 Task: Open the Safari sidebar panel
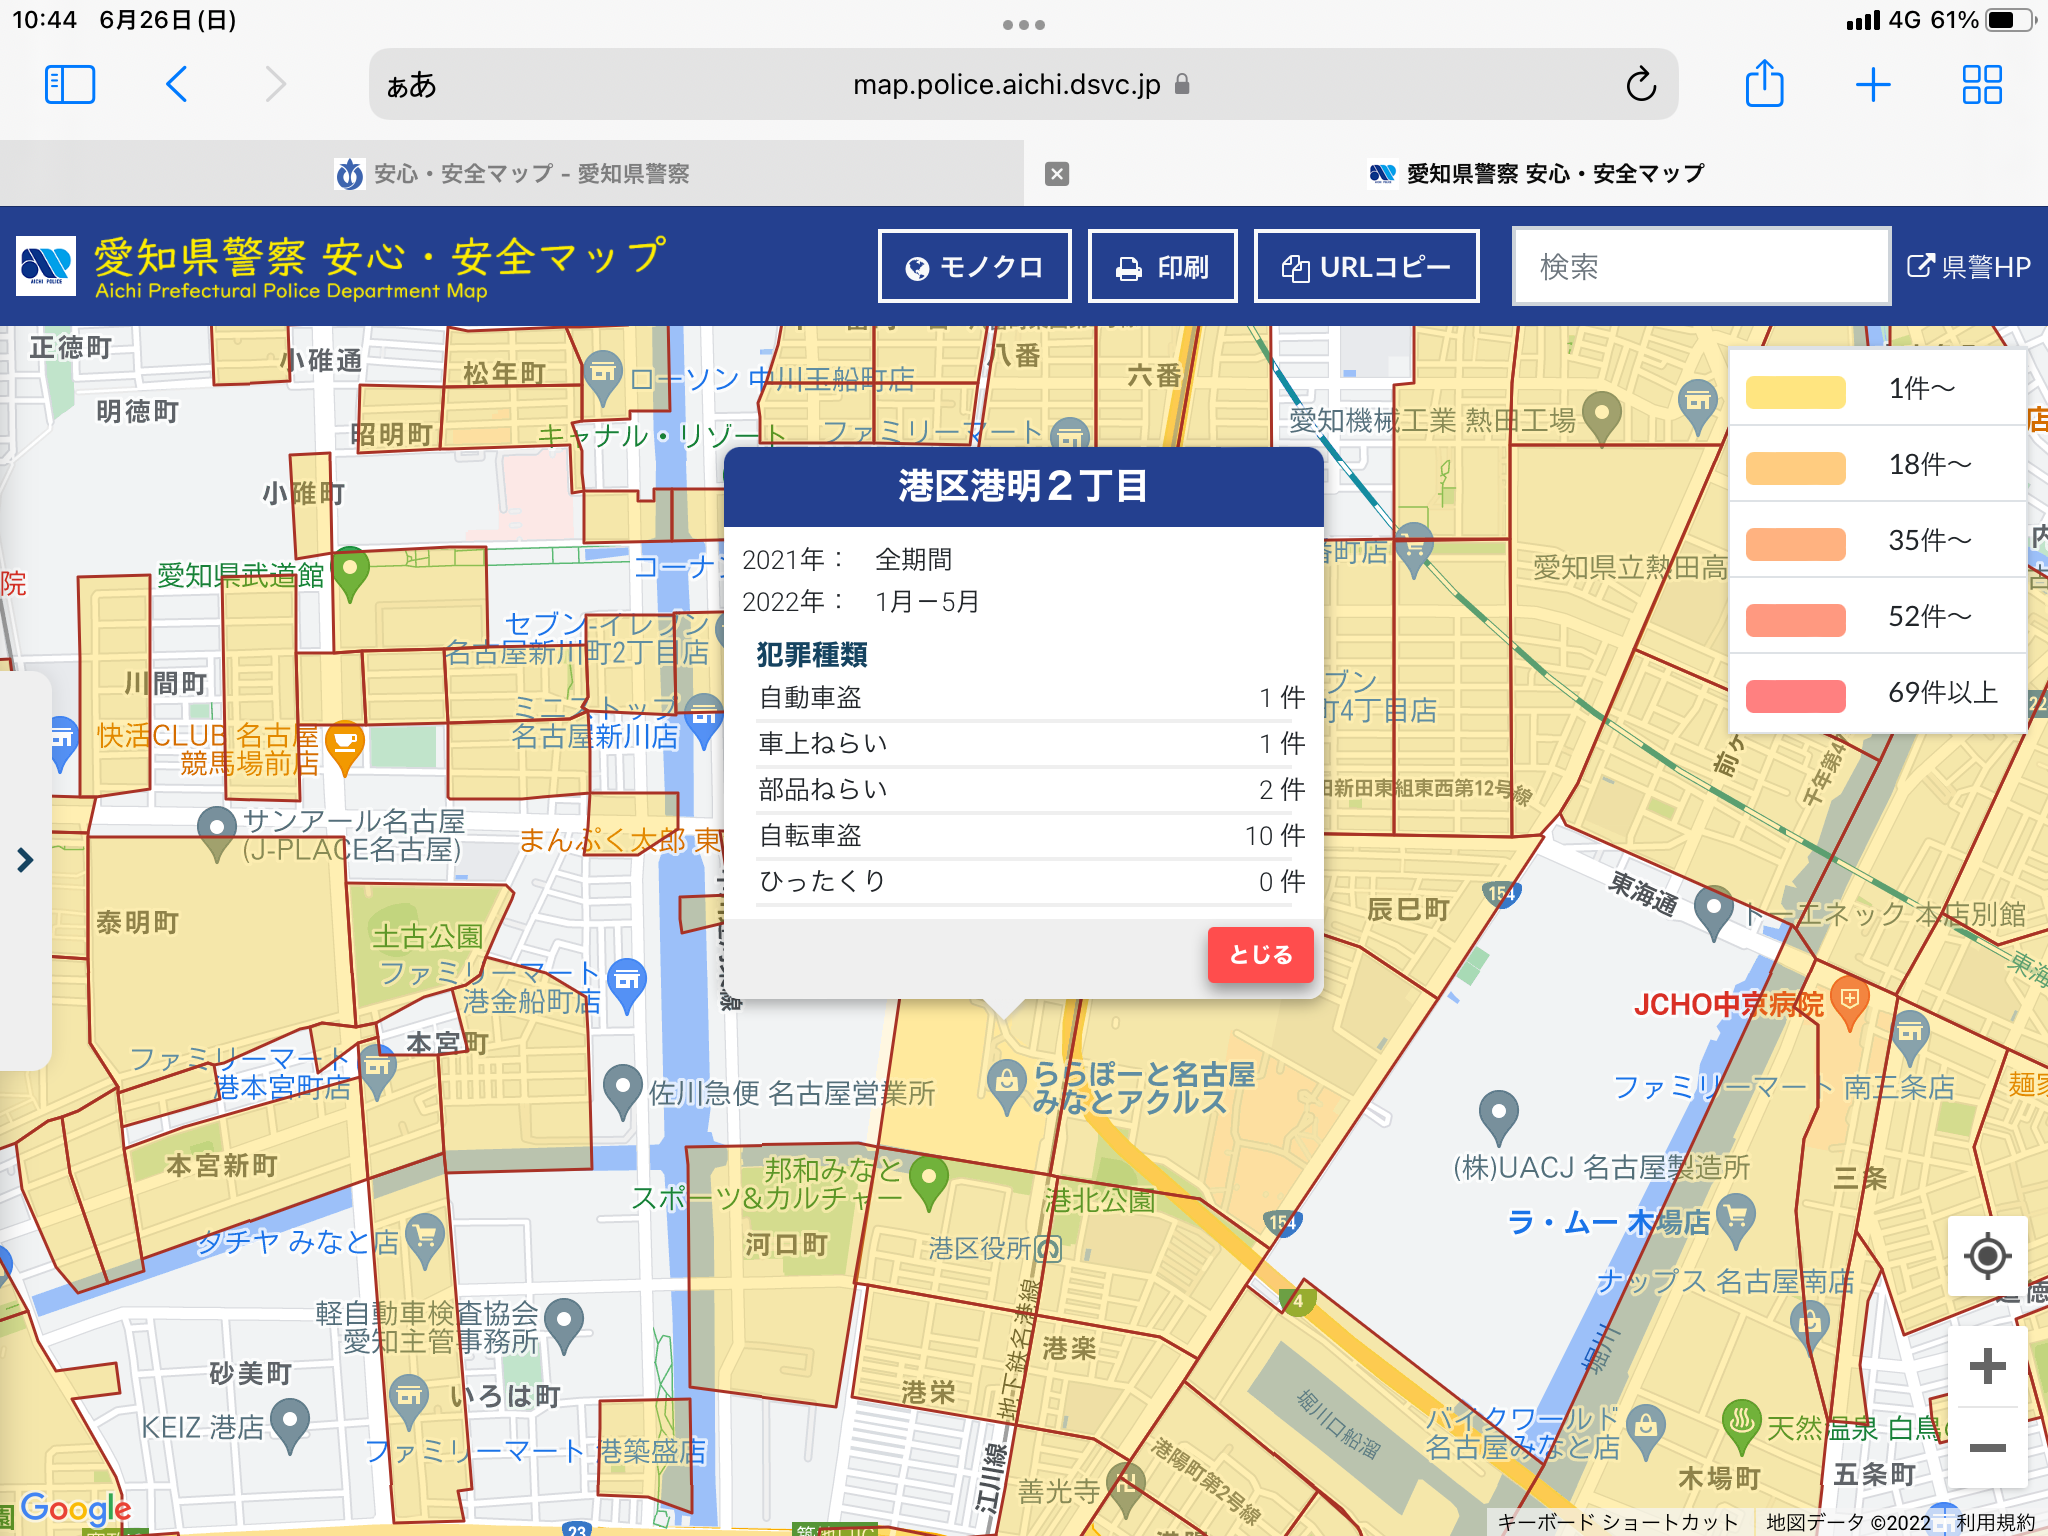70,85
